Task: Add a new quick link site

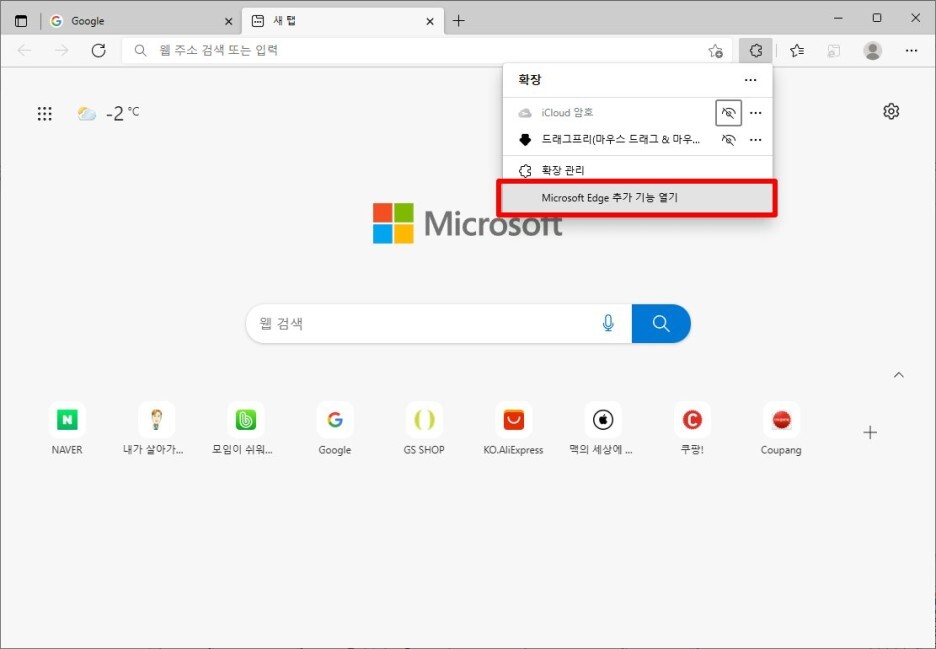Action: point(870,432)
